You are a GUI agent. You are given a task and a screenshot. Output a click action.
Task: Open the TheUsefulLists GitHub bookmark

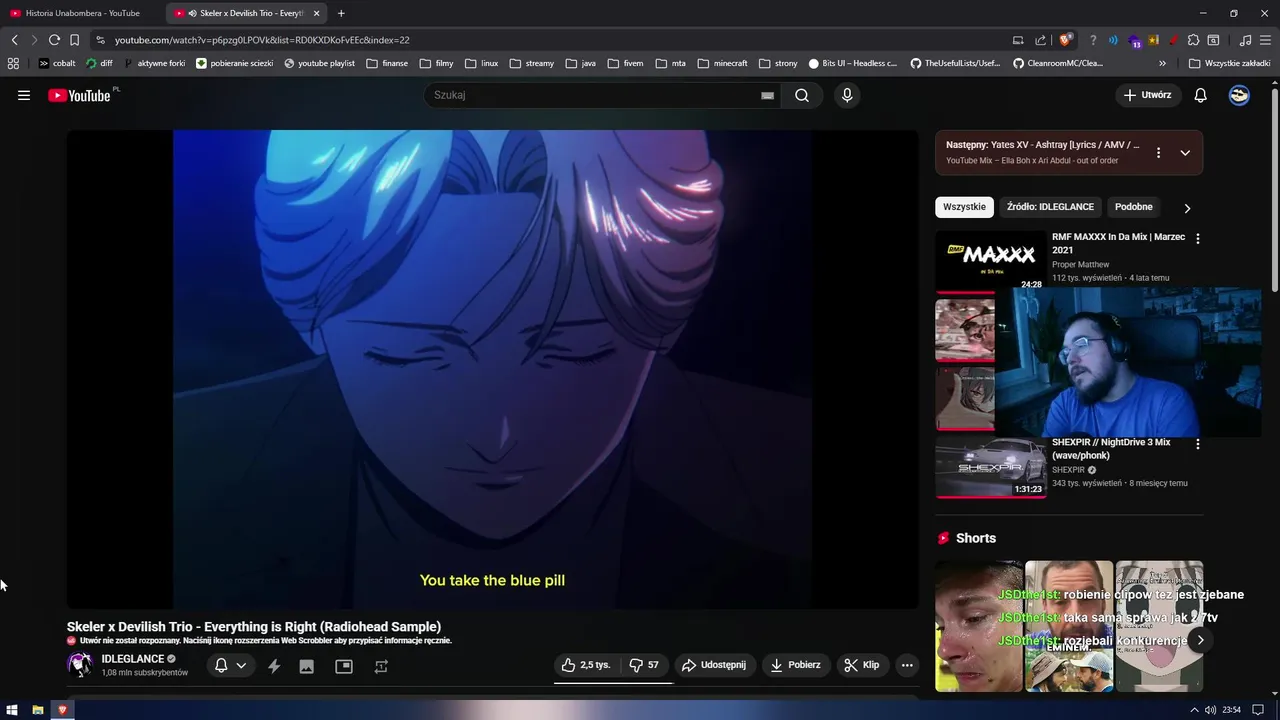[x=955, y=63]
